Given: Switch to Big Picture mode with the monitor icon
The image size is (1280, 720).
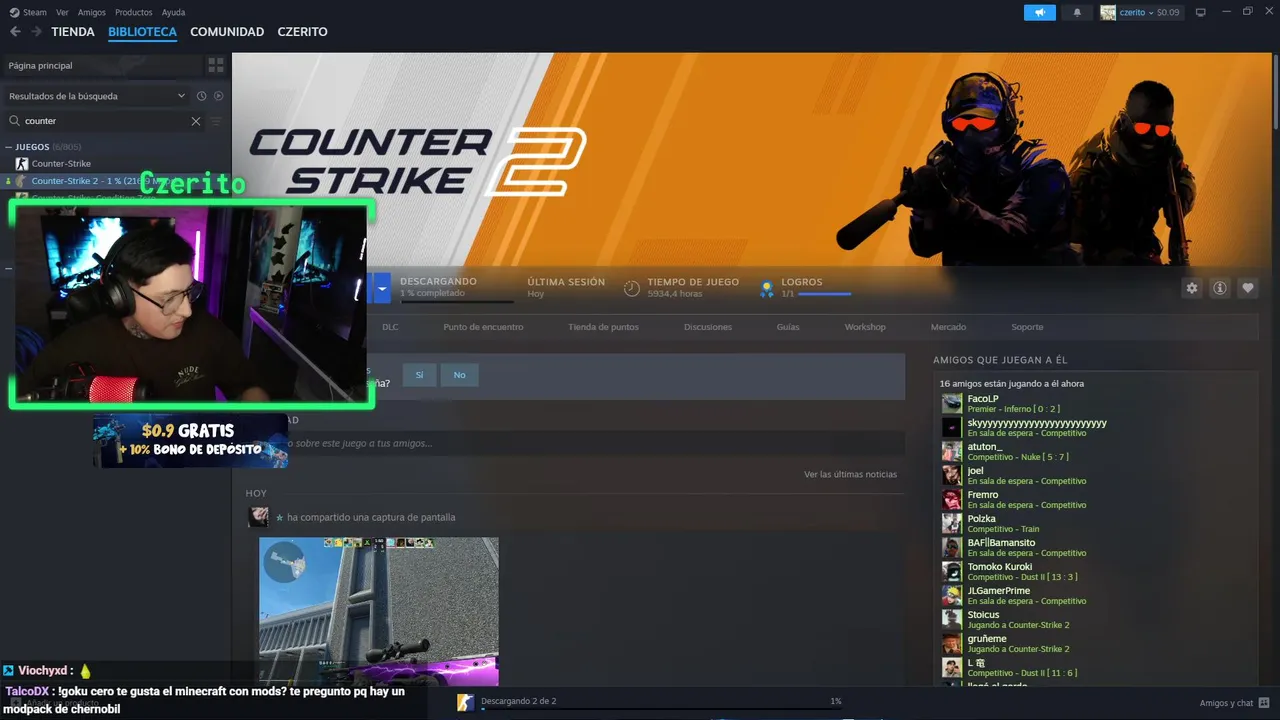Looking at the screenshot, I should coord(1200,12).
